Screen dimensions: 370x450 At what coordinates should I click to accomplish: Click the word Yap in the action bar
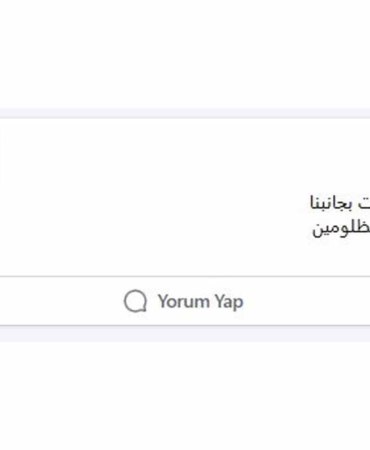(x=229, y=302)
